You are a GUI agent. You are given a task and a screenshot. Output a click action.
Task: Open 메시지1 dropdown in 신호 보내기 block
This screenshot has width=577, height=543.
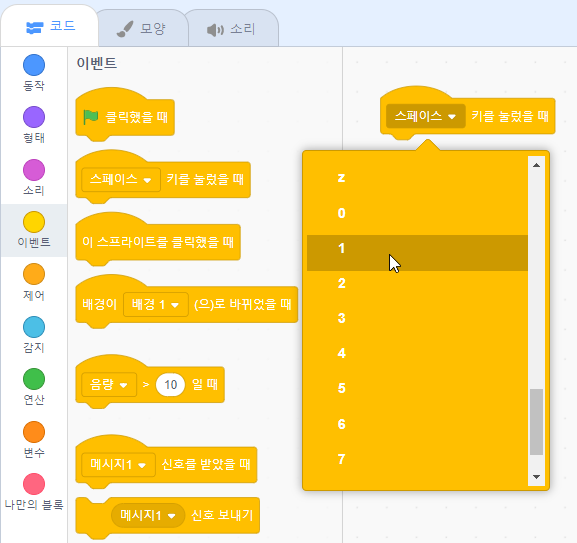148,515
